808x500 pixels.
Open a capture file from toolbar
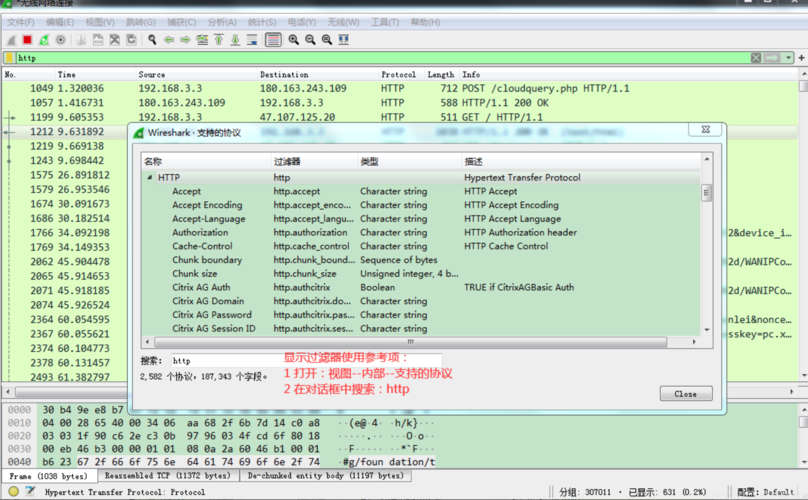[x=81, y=40]
